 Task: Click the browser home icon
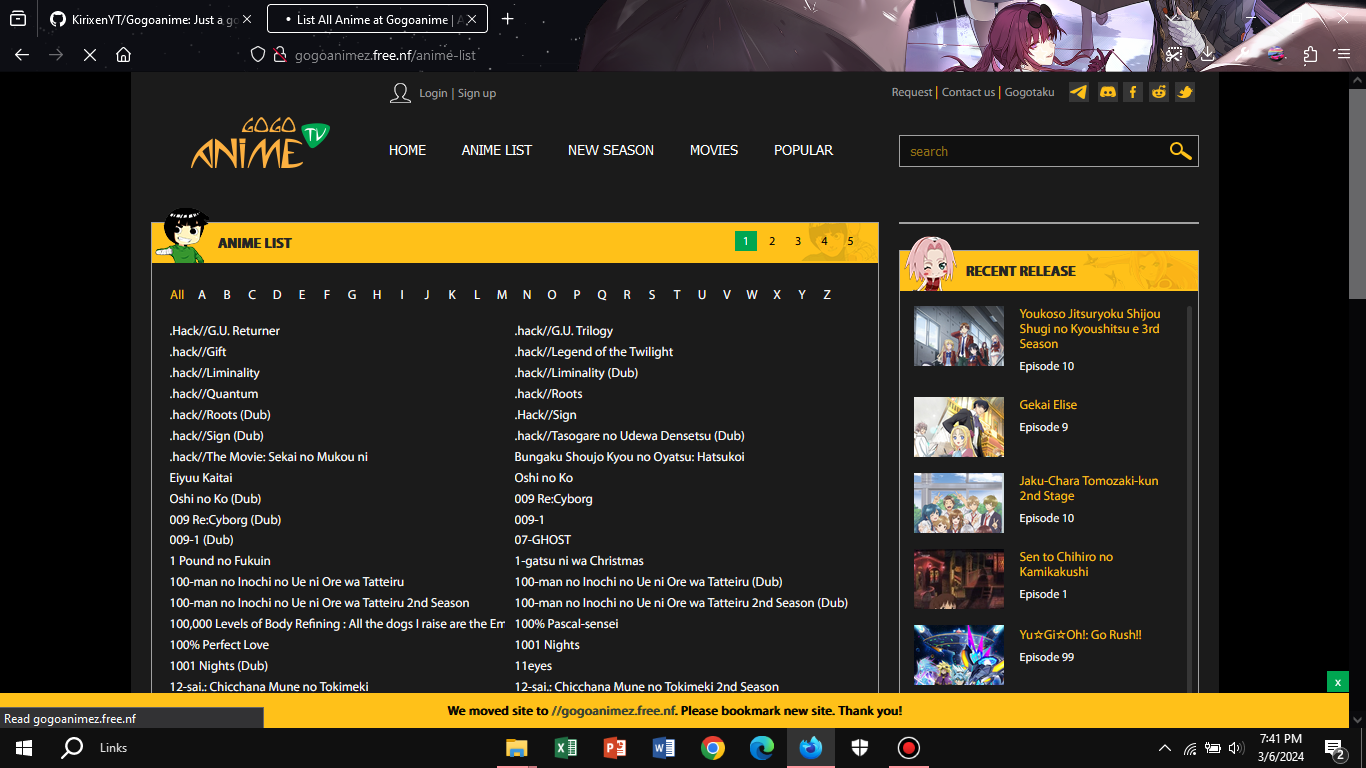(x=123, y=55)
